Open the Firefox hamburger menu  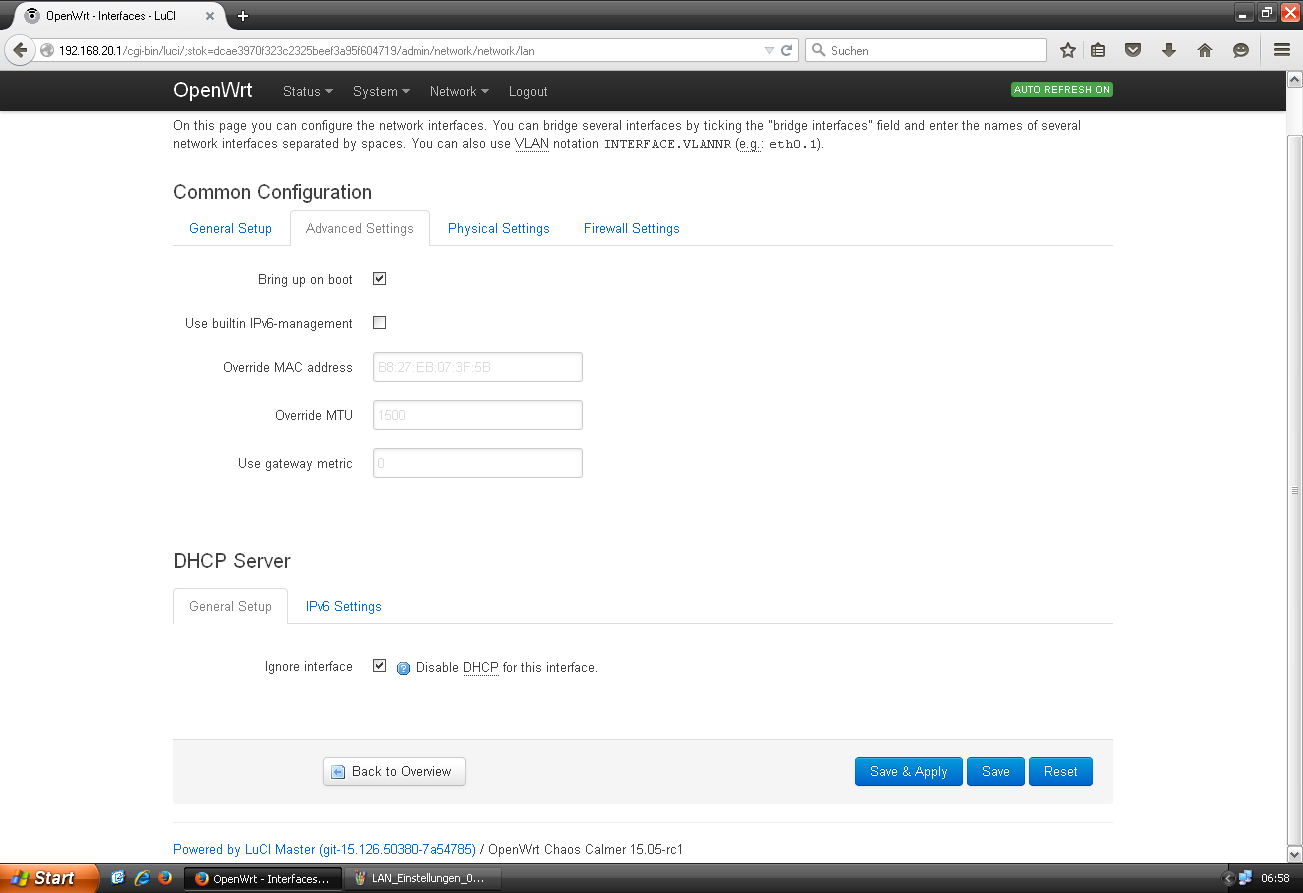click(1281, 50)
